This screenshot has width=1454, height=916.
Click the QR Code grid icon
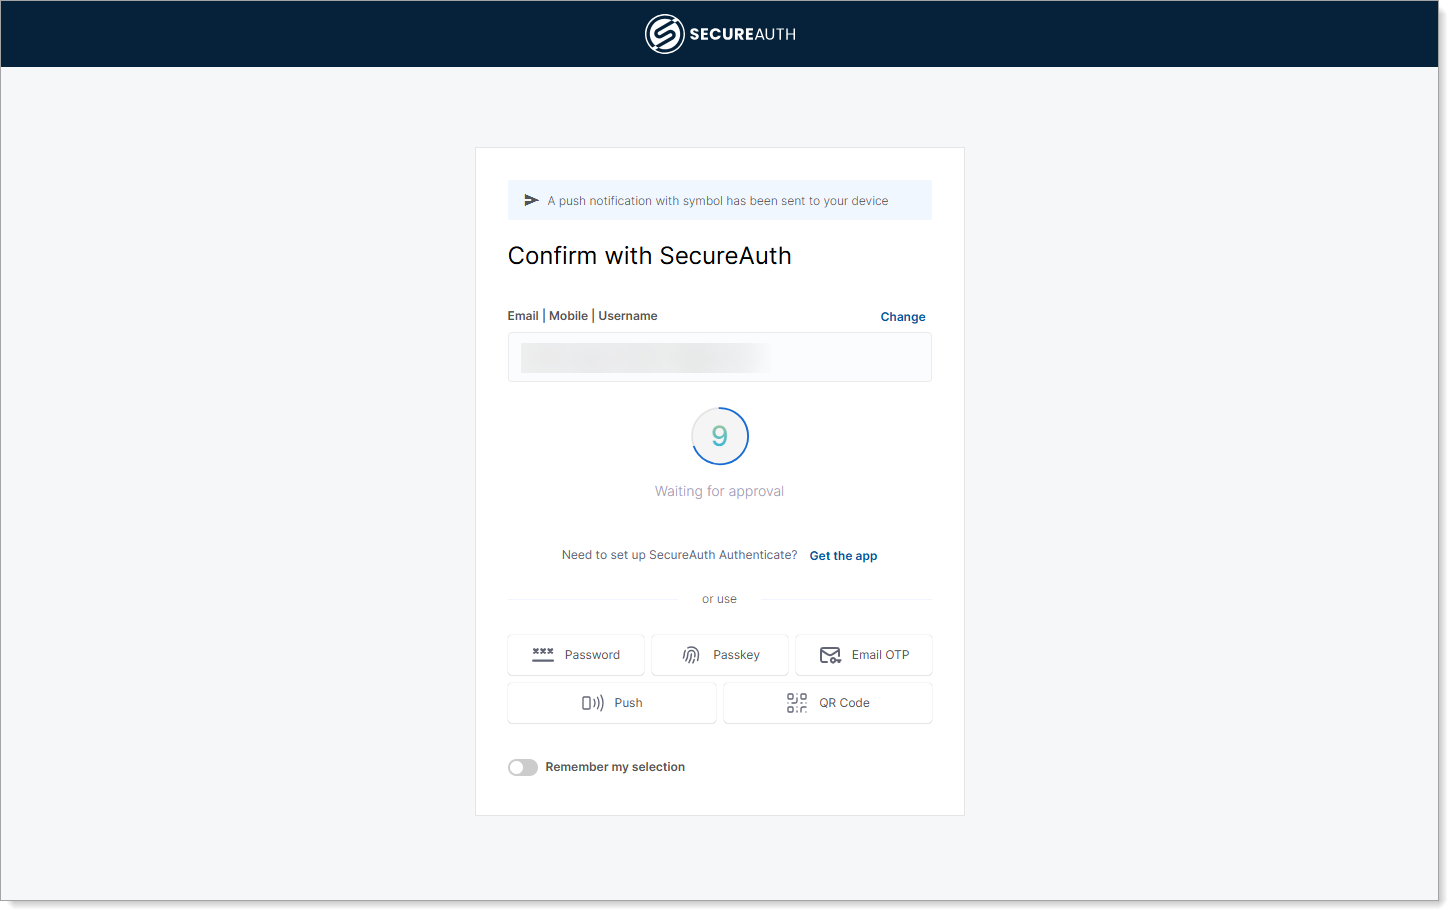(797, 703)
